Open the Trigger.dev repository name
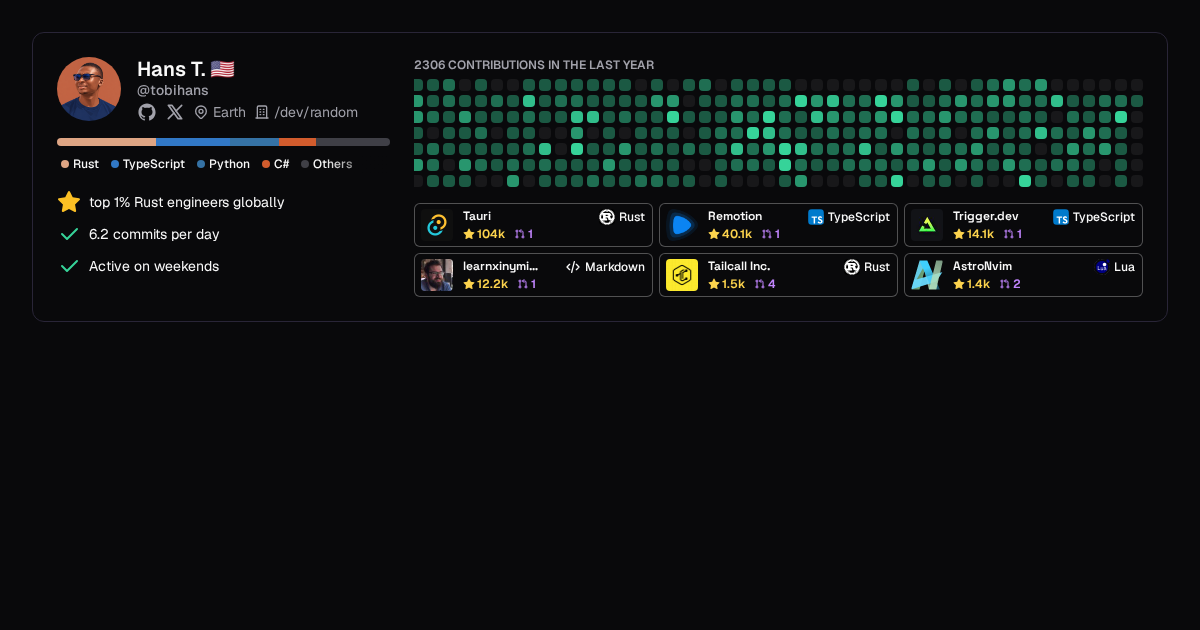1200x630 pixels. (x=986, y=216)
